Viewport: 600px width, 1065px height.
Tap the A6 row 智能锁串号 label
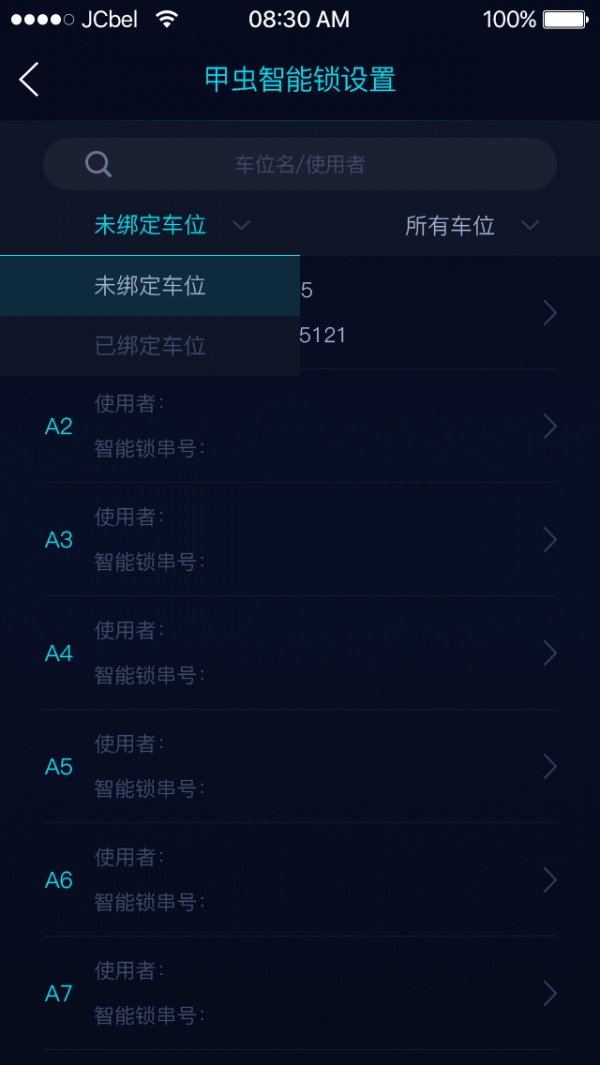coord(149,902)
